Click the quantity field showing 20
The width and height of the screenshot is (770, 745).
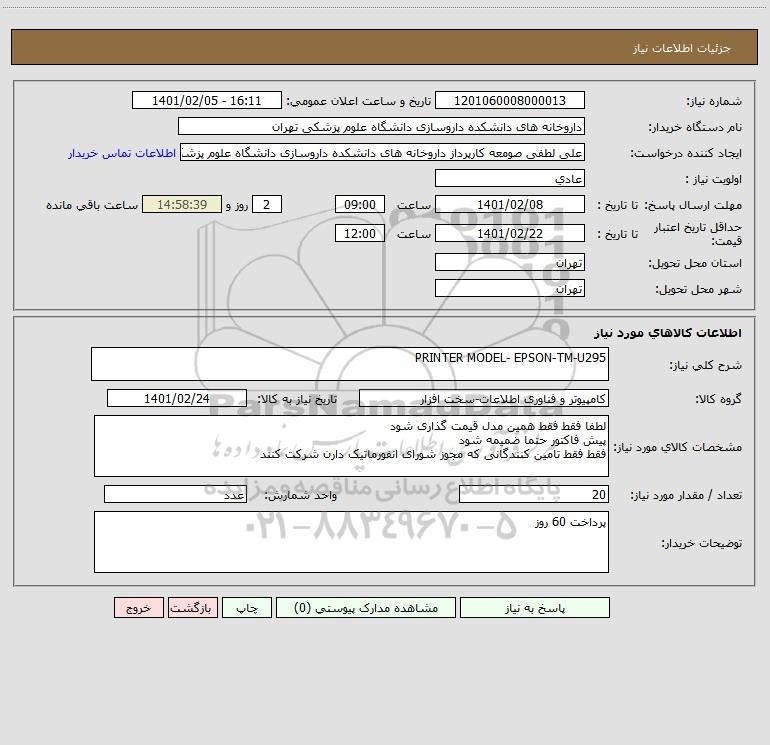tap(534, 494)
